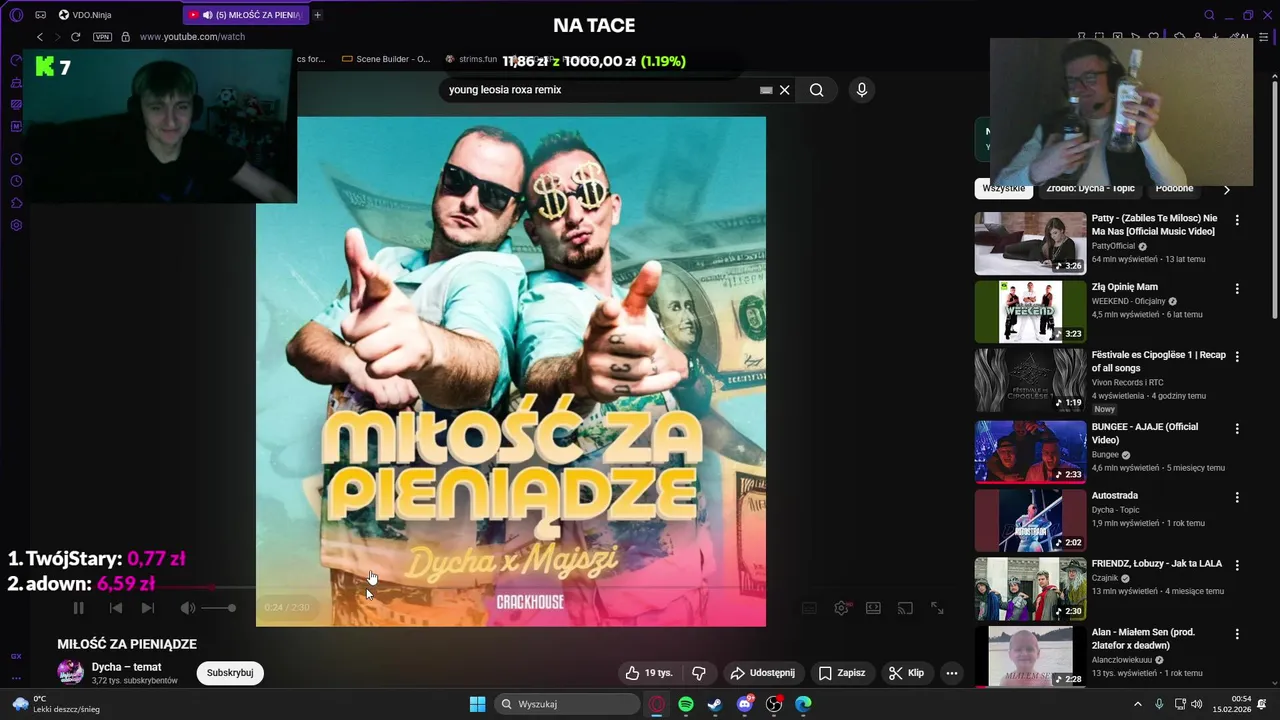Screen dimensions: 1280x720
Task: Go to the previous video in player
Action: (116, 608)
